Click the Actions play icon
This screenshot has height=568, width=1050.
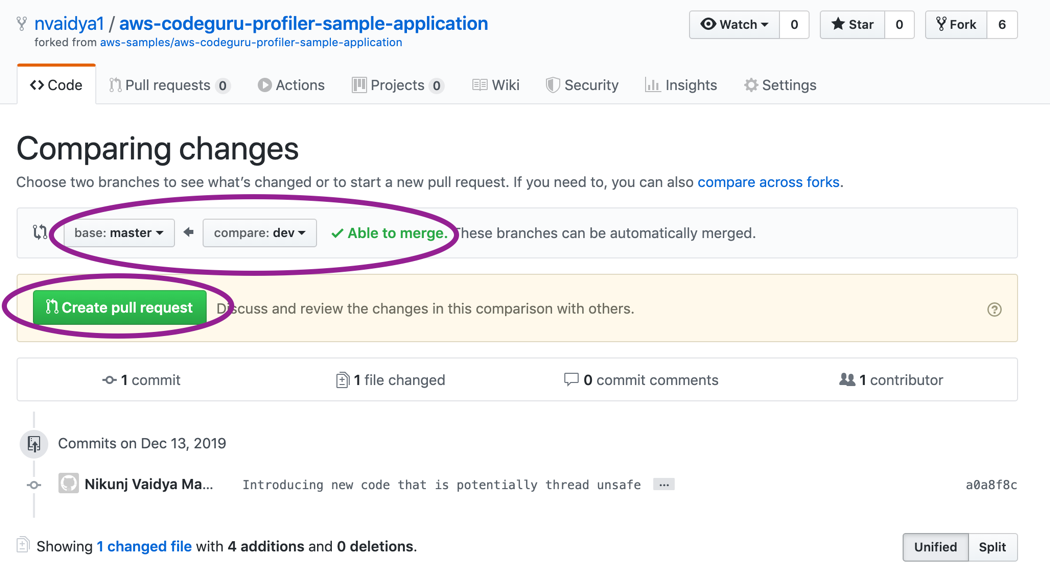265,85
